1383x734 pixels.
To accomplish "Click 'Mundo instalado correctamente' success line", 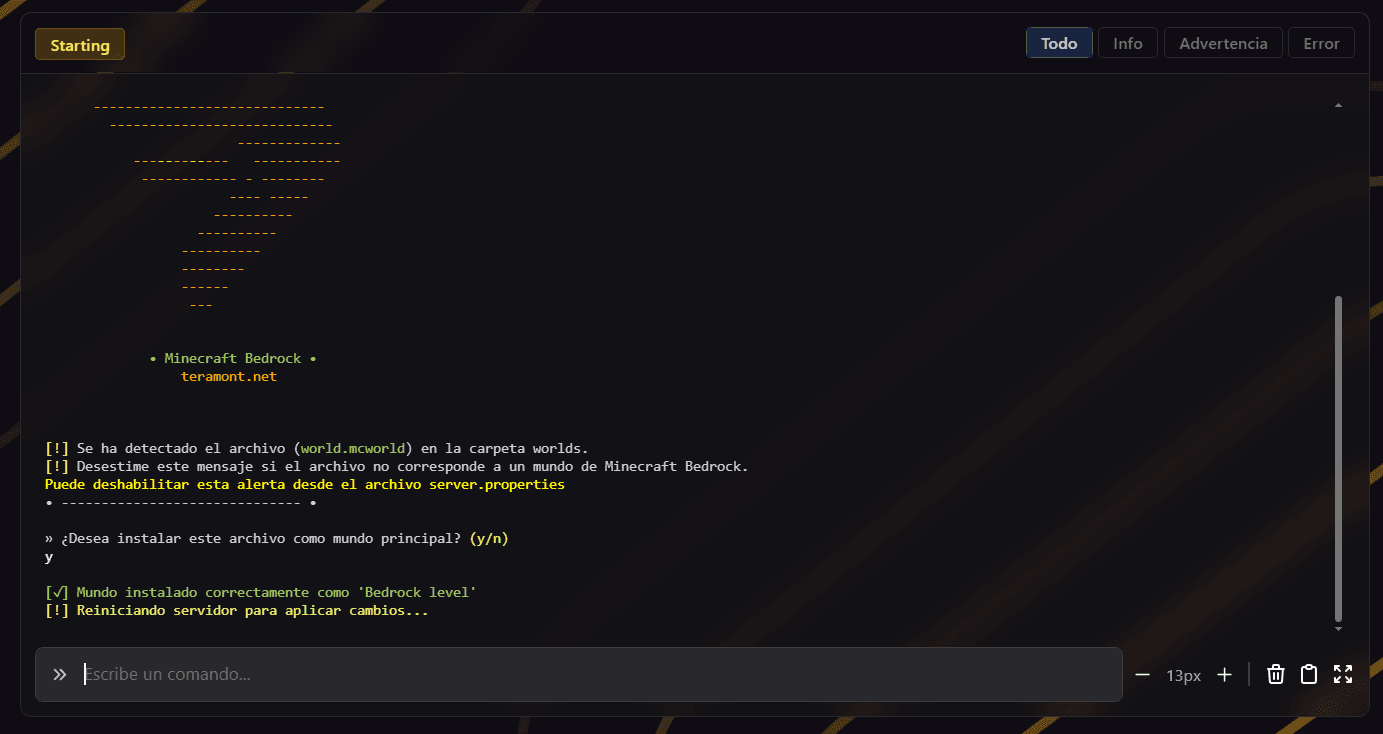I will tap(261, 592).
